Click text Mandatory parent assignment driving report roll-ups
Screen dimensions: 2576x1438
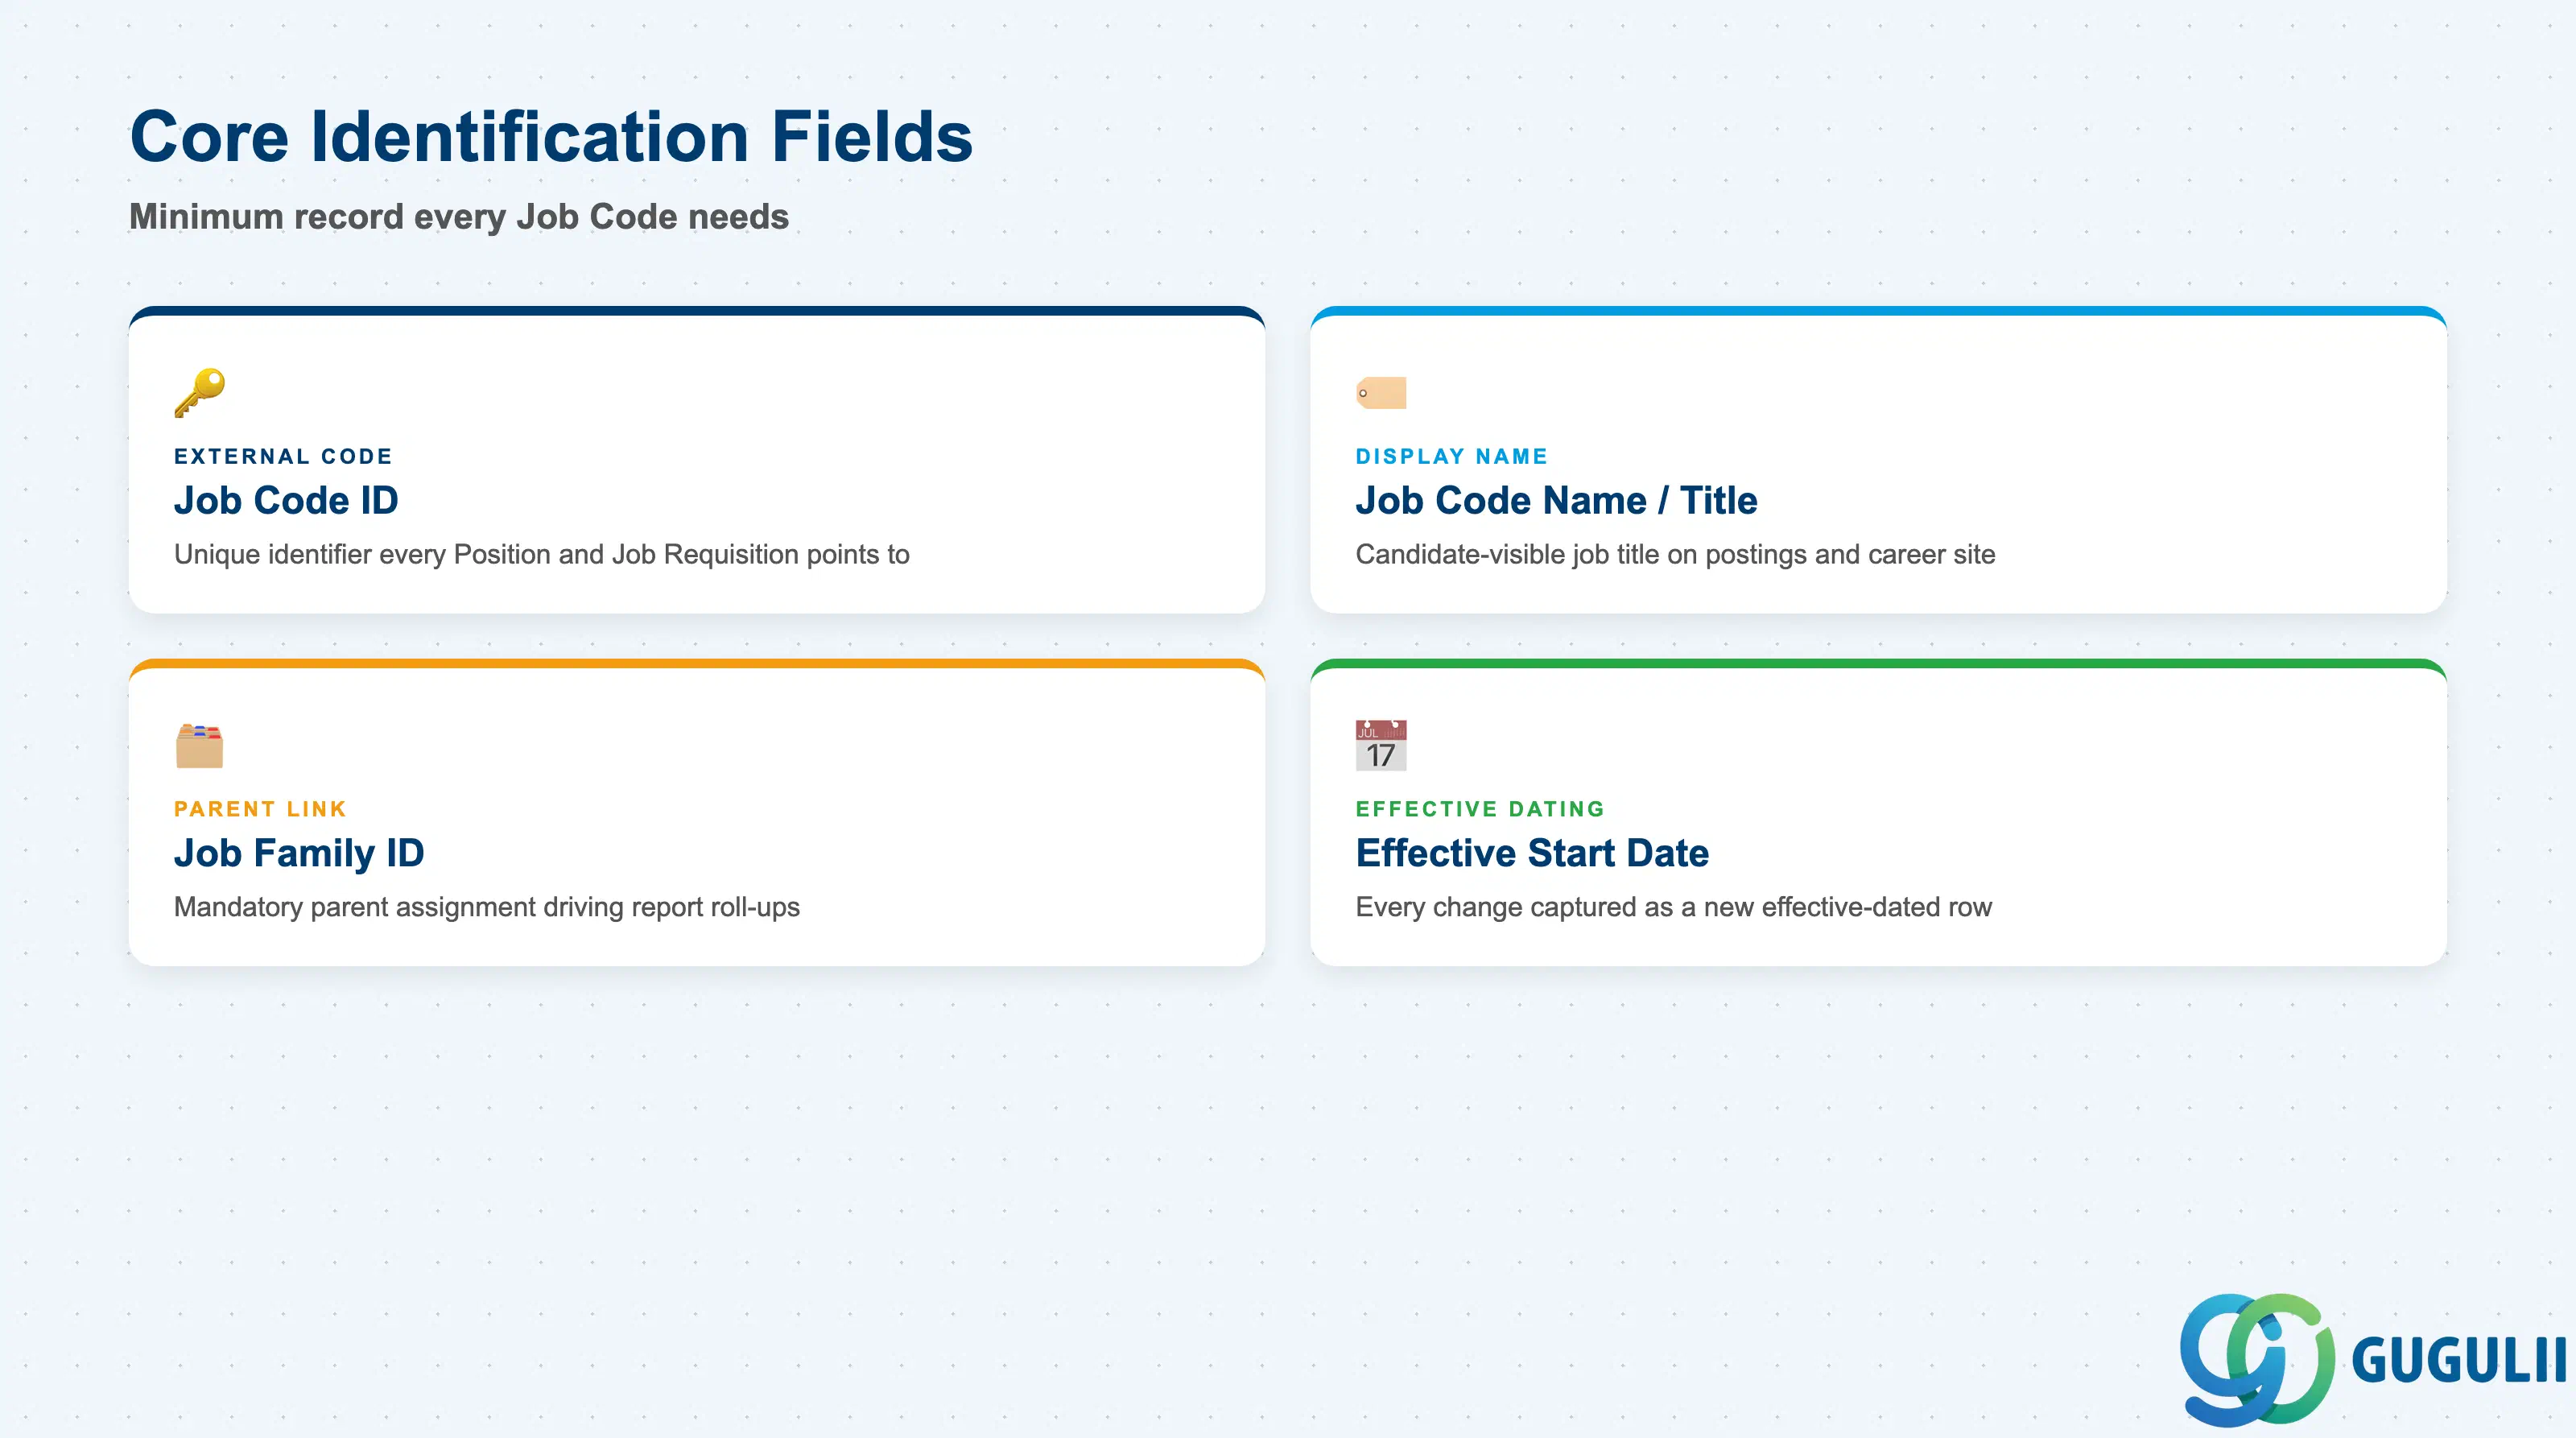pyautogui.click(x=487, y=907)
